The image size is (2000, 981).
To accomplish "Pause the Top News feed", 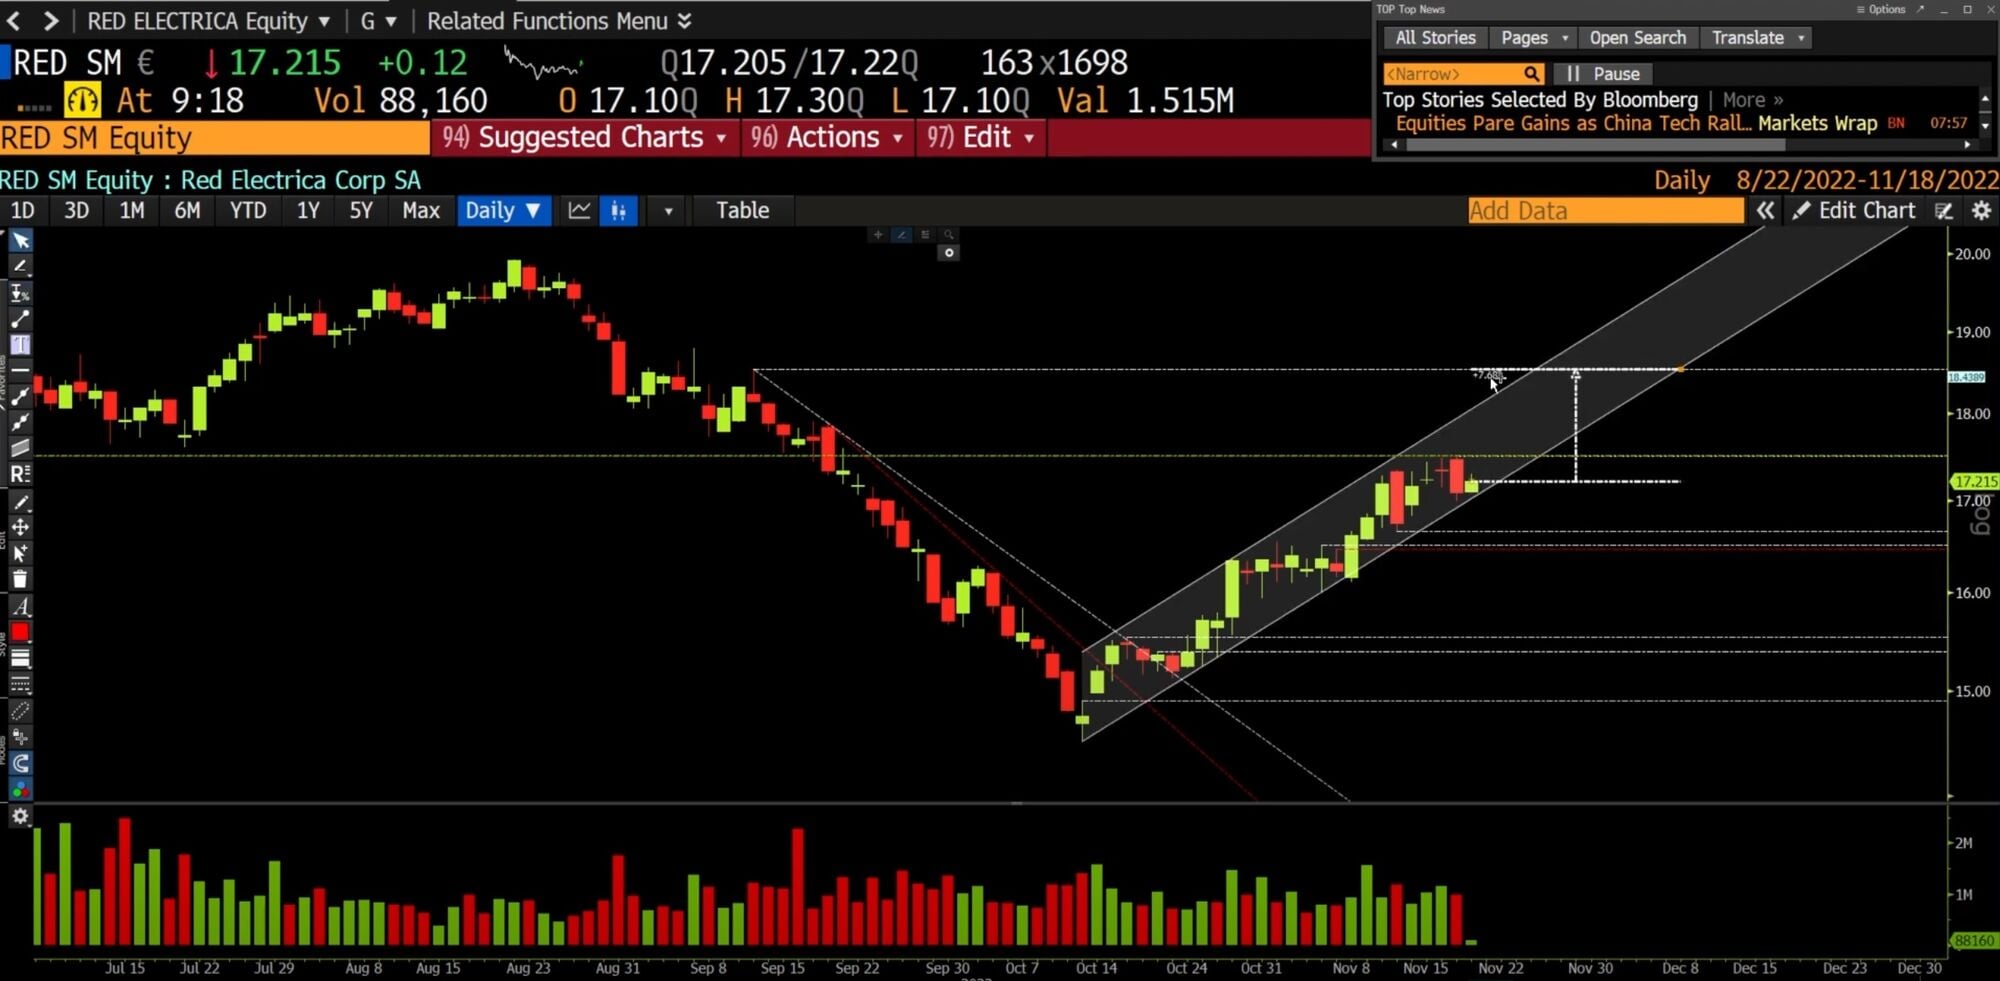I will click(x=1603, y=74).
